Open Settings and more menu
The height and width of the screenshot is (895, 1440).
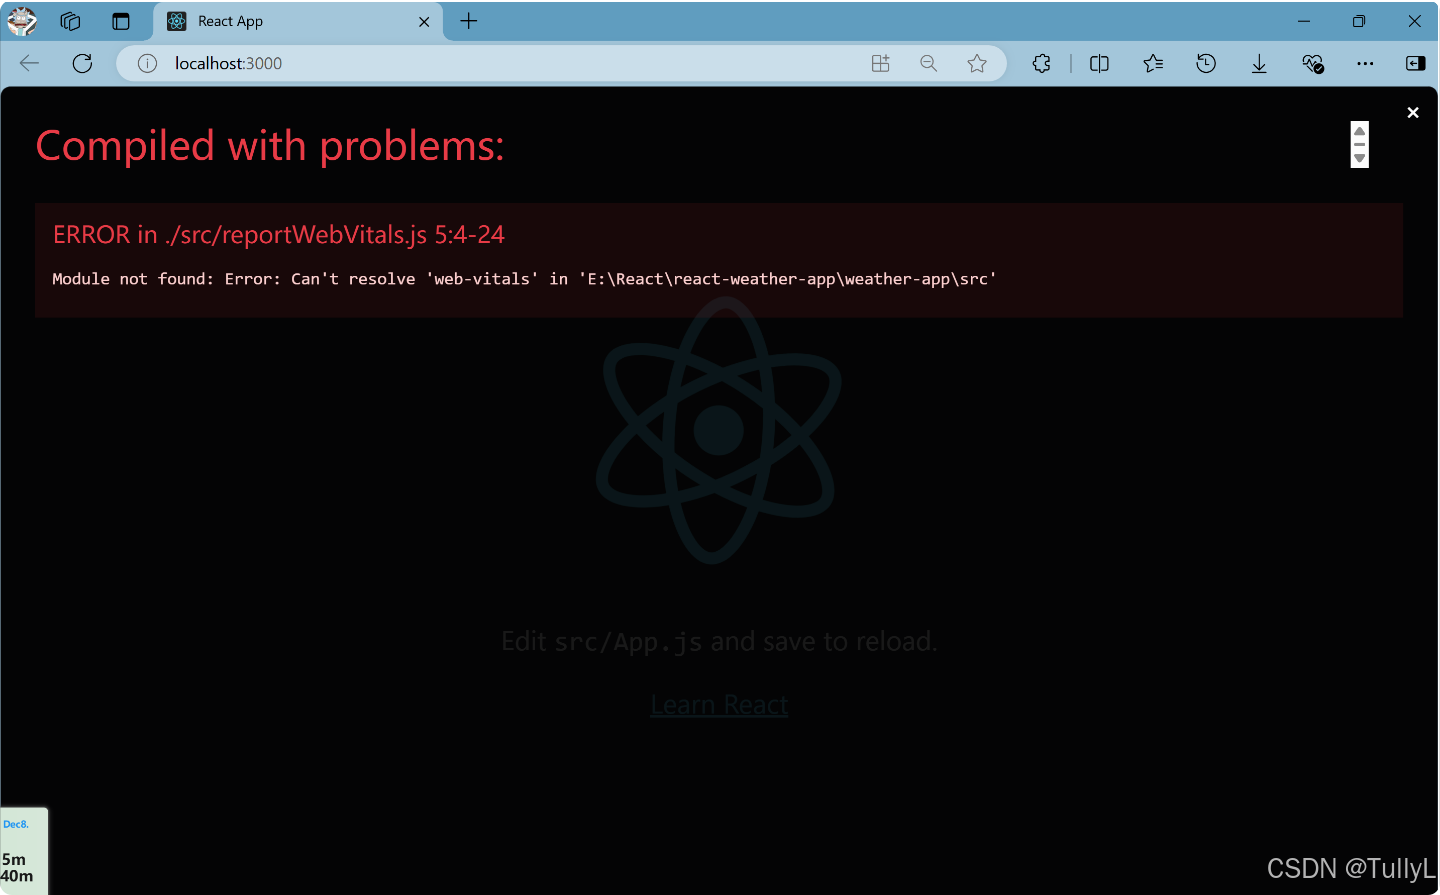tap(1365, 63)
